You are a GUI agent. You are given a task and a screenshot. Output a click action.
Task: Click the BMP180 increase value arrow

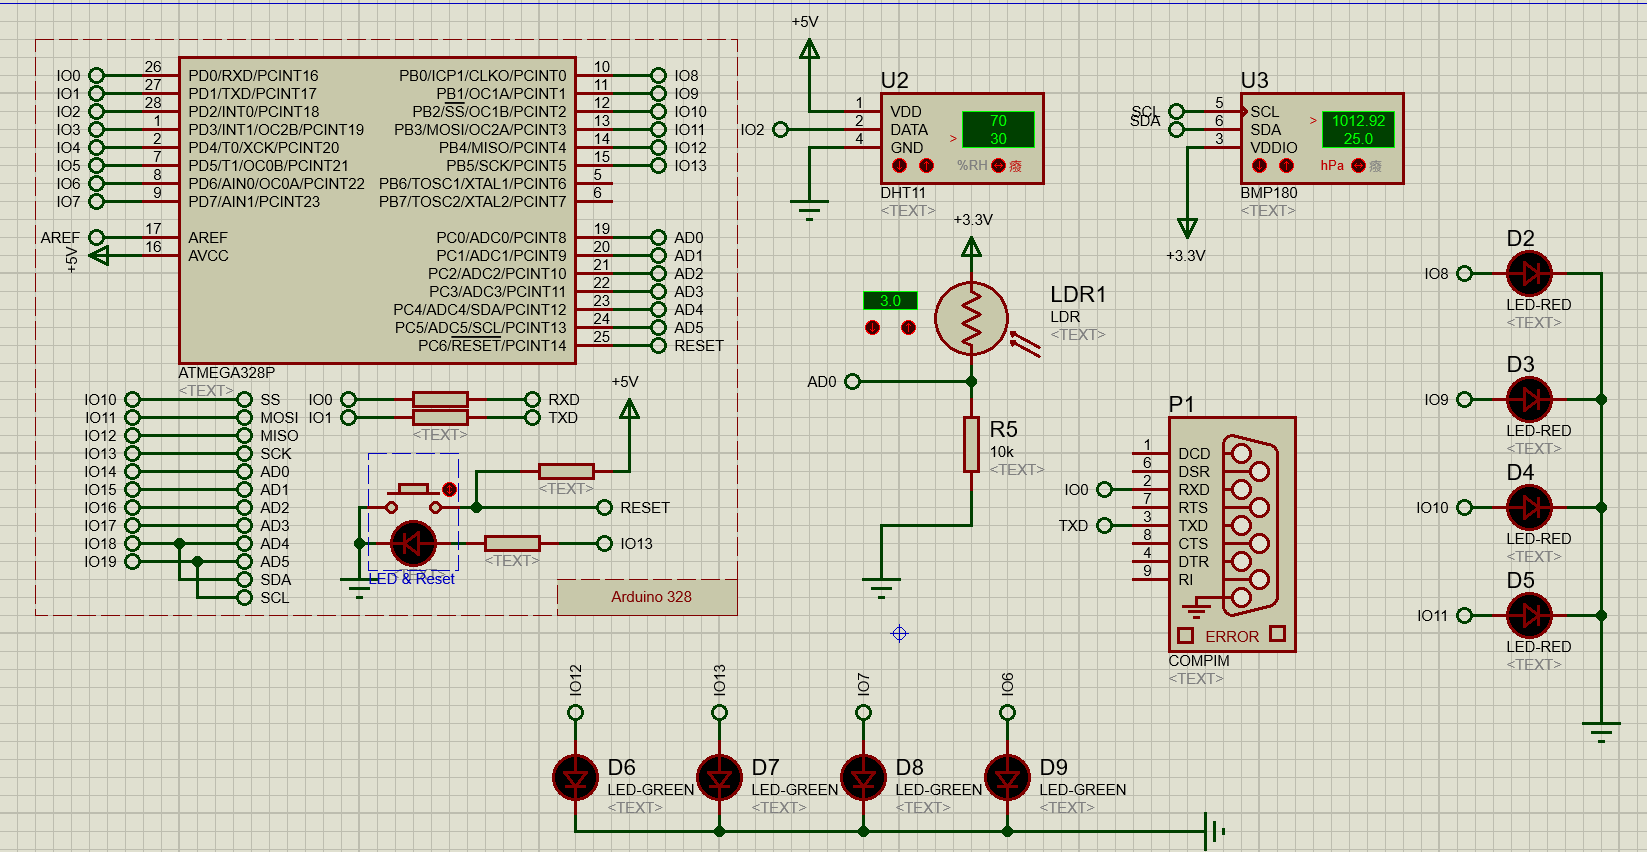coord(1286,166)
